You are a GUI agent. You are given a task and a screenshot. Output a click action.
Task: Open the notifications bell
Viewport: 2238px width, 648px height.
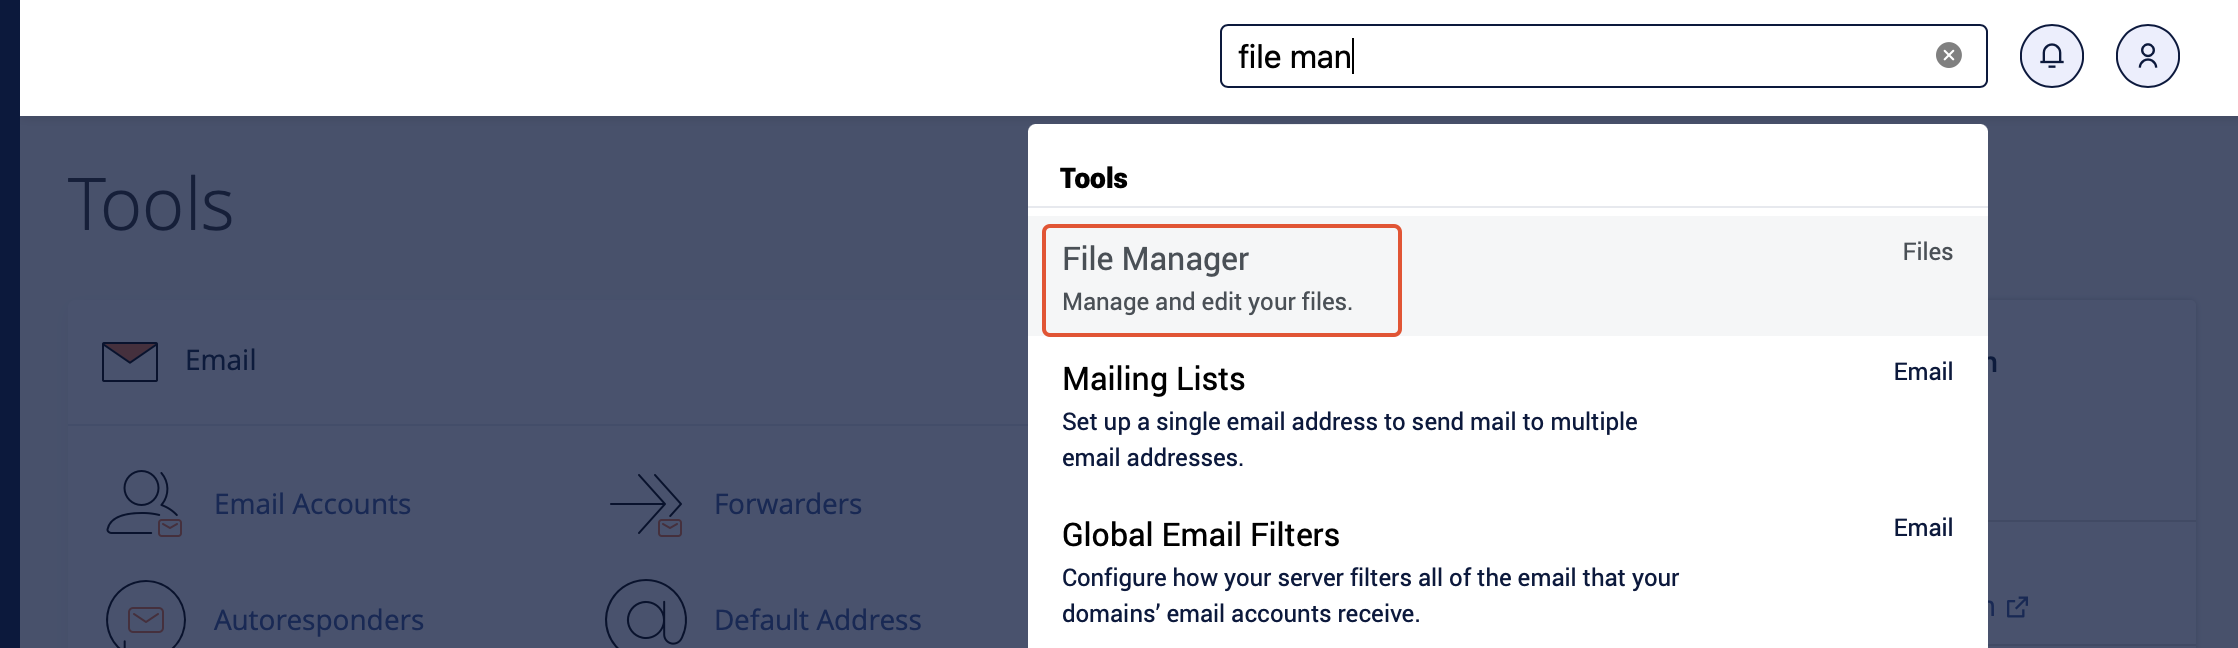[x=2051, y=56]
